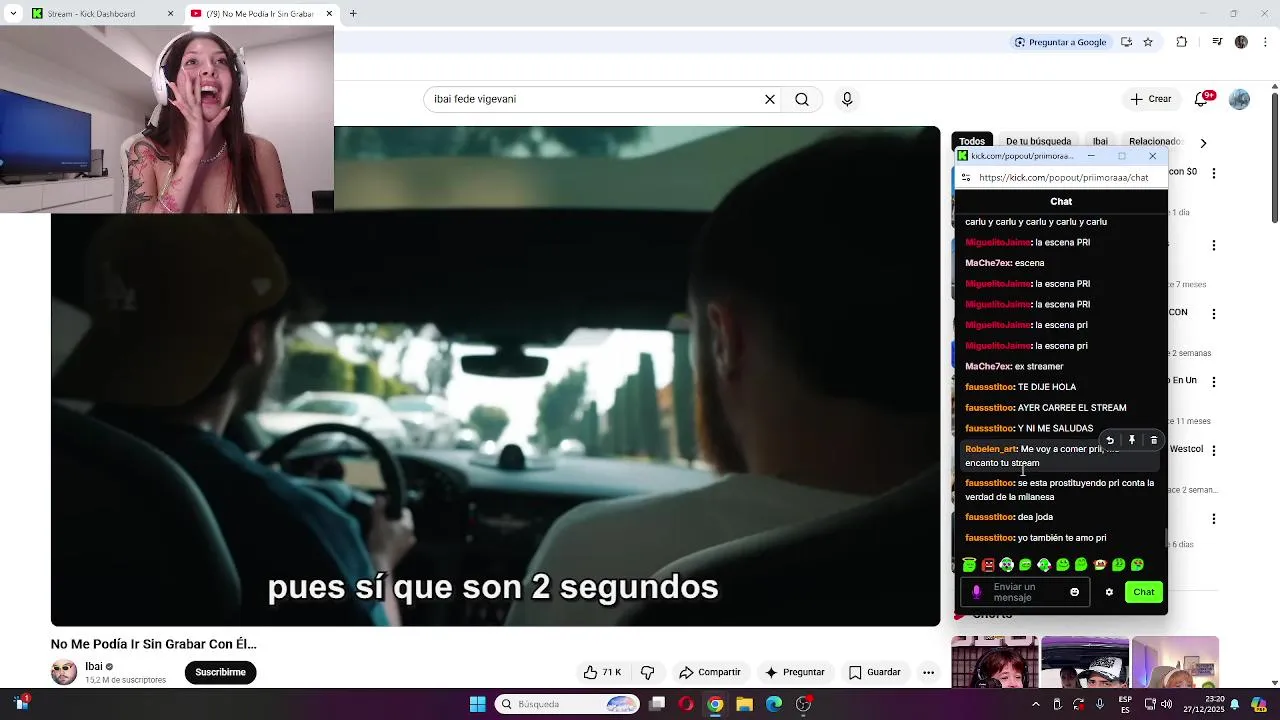1280x720 pixels.
Task: Click the Suscribirme button
Action: pos(220,672)
